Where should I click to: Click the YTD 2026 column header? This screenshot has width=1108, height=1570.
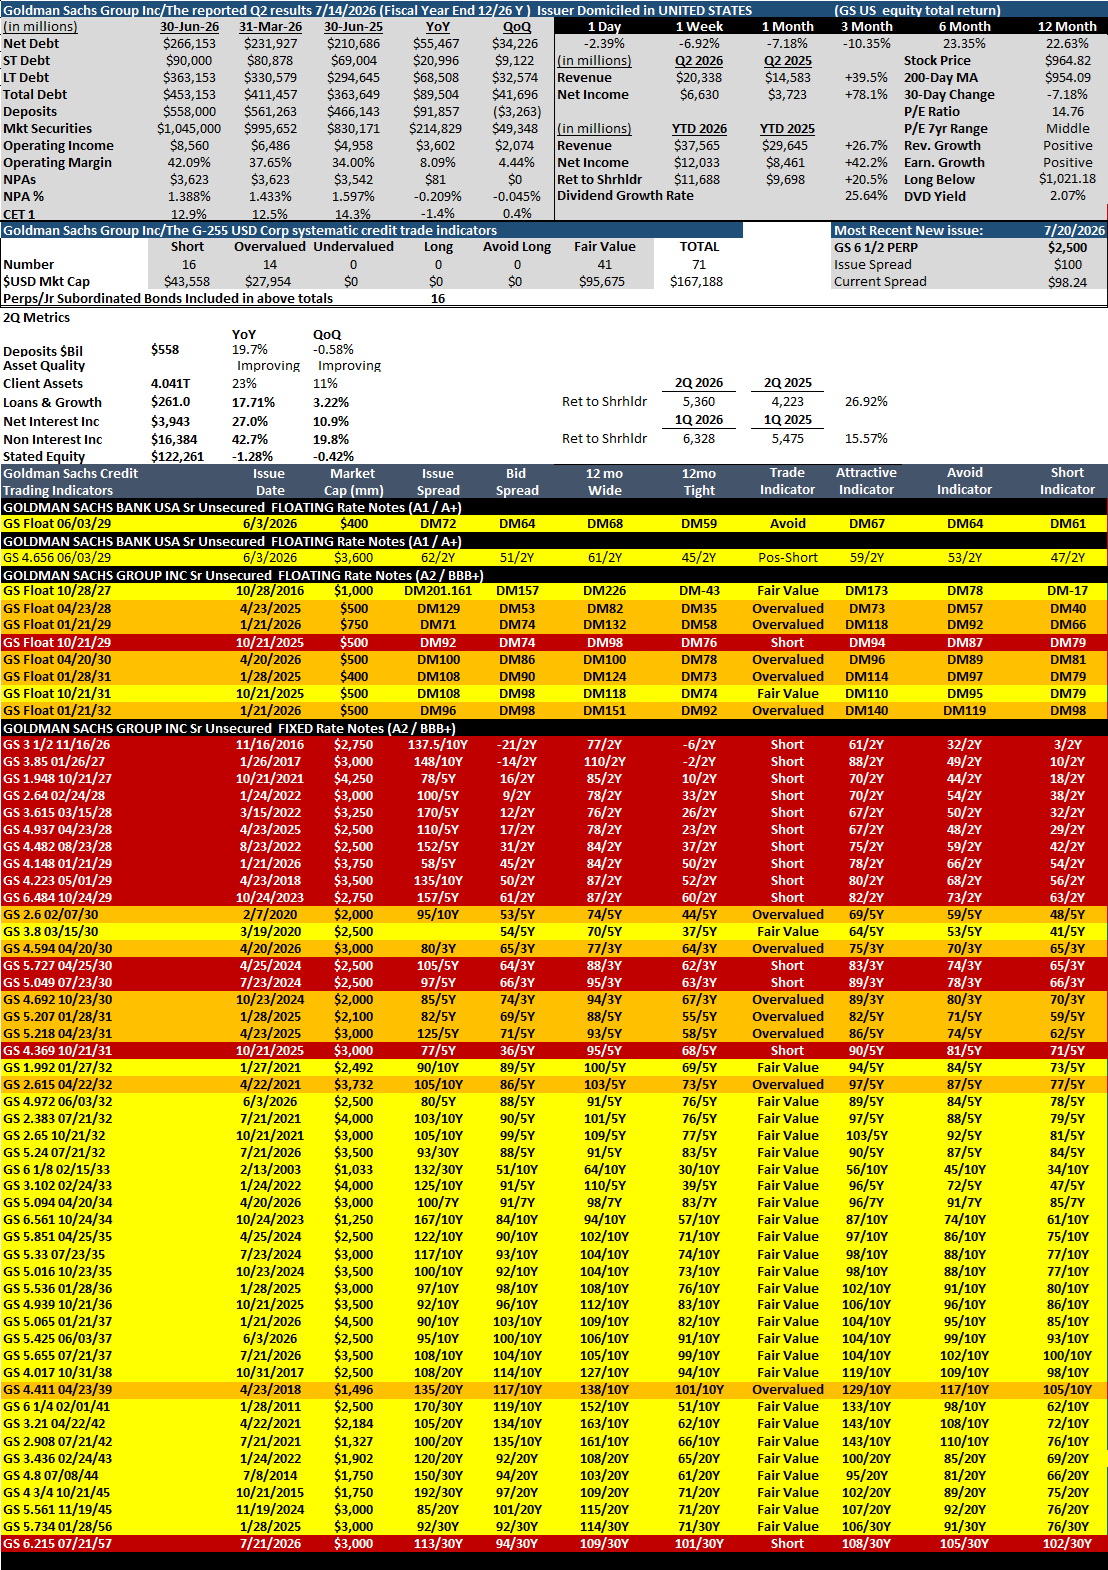click(x=699, y=128)
